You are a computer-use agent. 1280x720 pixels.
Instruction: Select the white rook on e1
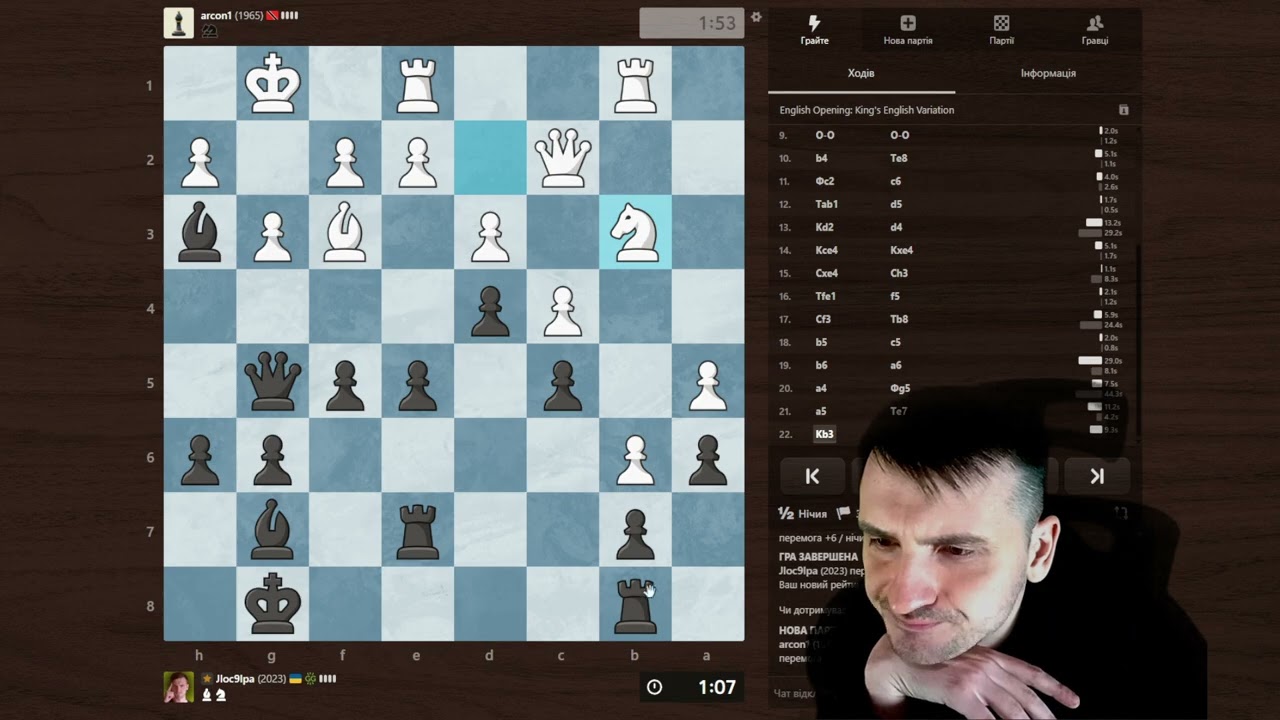[x=418, y=83]
